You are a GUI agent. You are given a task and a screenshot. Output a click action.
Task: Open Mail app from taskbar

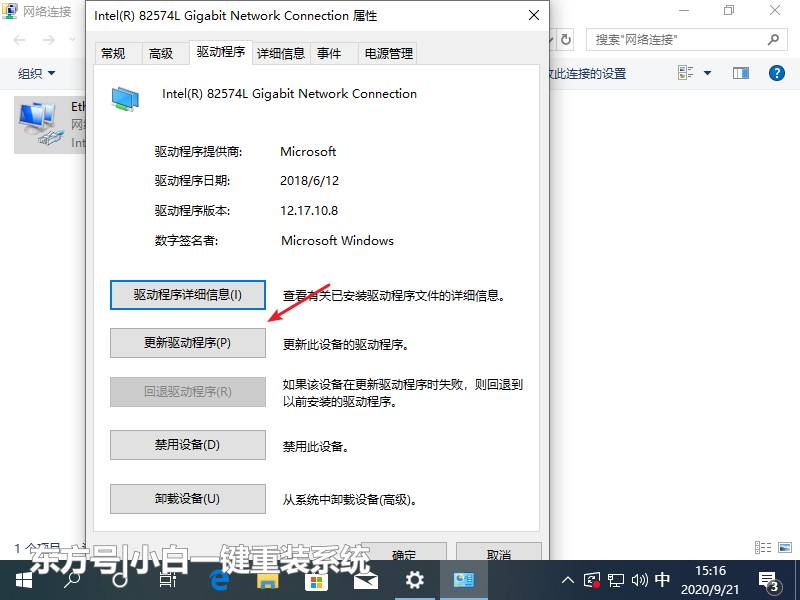point(365,580)
